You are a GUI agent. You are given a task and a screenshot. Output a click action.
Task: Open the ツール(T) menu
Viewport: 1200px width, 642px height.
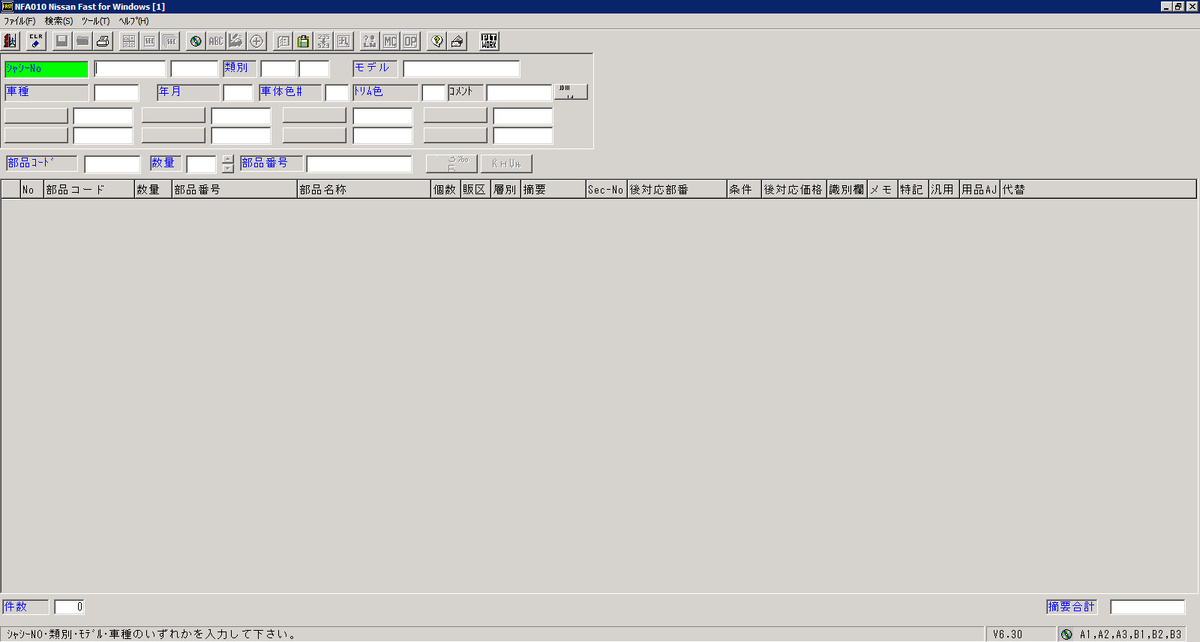[x=96, y=21]
